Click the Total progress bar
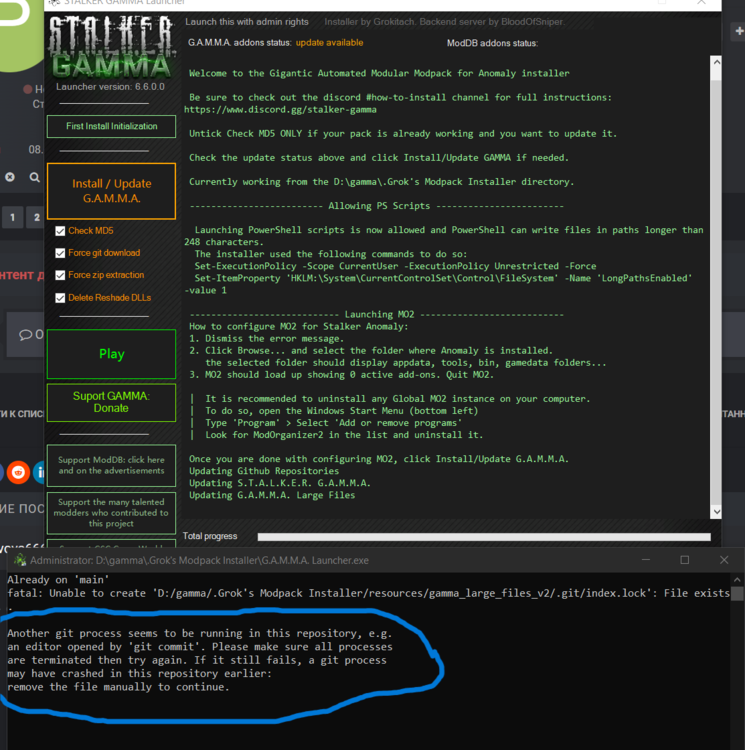 (x=484, y=537)
